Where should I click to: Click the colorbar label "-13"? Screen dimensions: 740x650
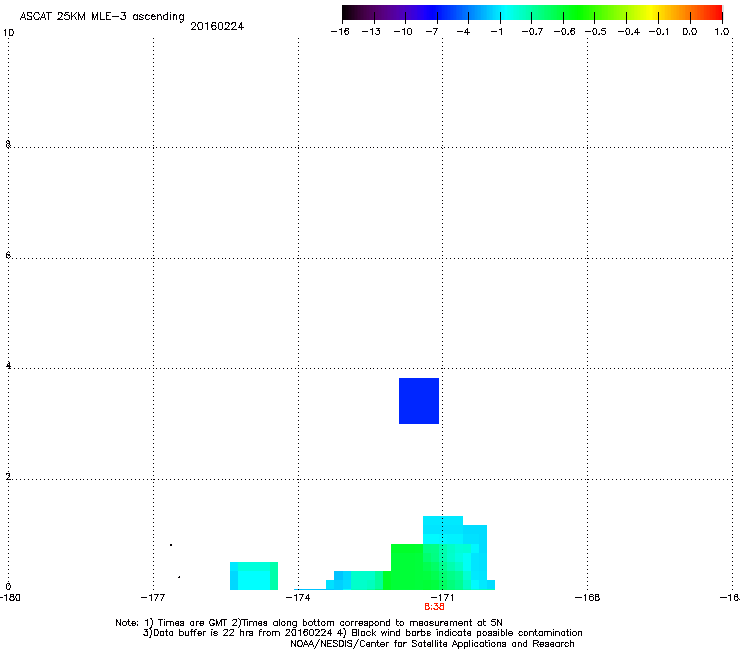371,32
